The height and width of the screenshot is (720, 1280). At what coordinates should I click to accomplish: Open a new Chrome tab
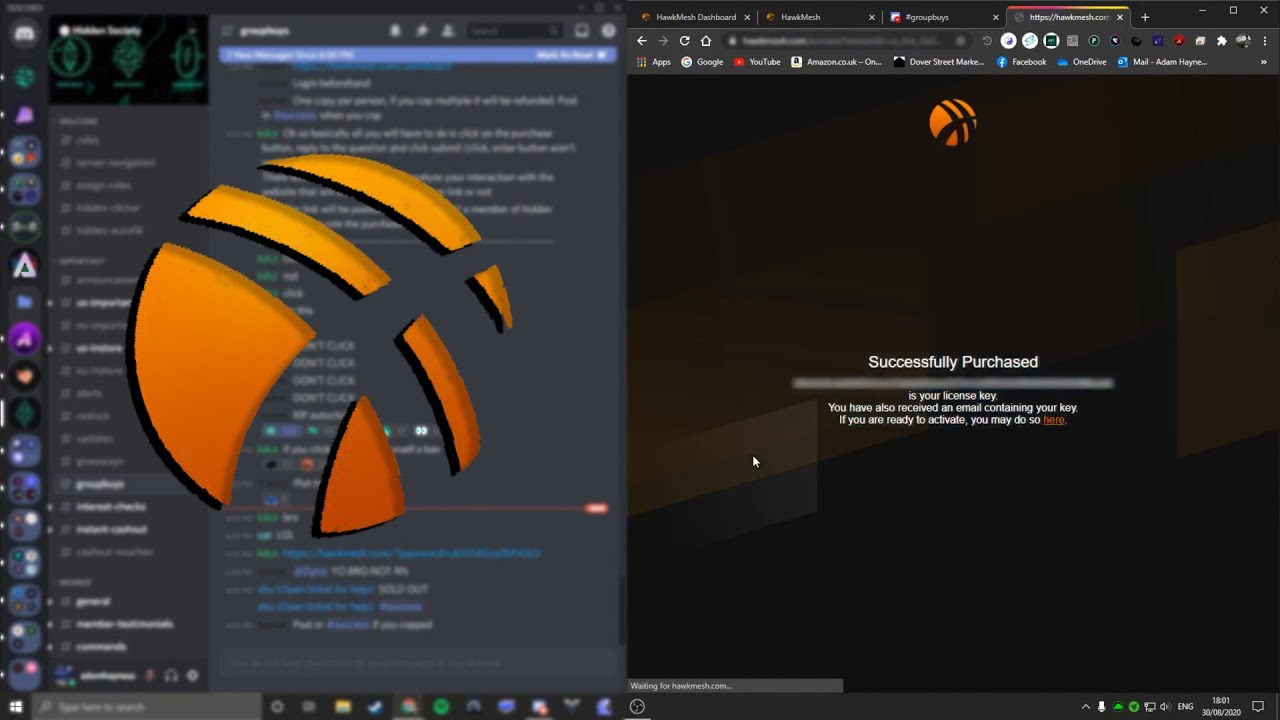coord(1145,17)
